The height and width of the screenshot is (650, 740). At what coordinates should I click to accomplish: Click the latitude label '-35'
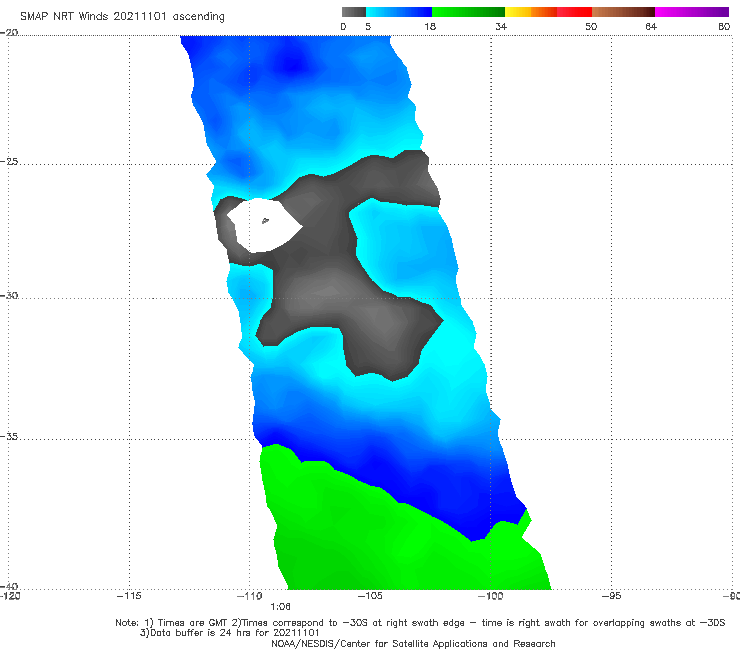pos(9,437)
